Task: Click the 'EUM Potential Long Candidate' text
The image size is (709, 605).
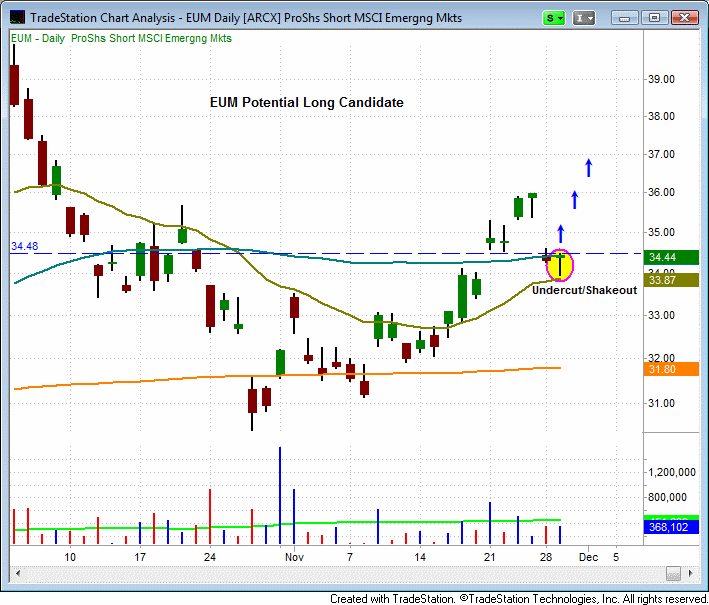Action: pyautogui.click(x=307, y=103)
